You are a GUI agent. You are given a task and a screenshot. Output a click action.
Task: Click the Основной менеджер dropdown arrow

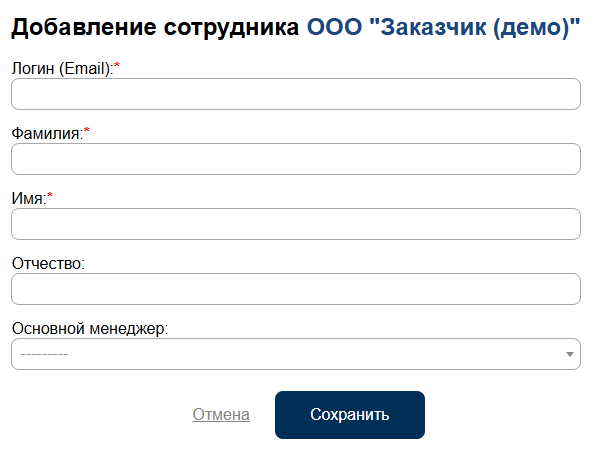[x=570, y=354]
